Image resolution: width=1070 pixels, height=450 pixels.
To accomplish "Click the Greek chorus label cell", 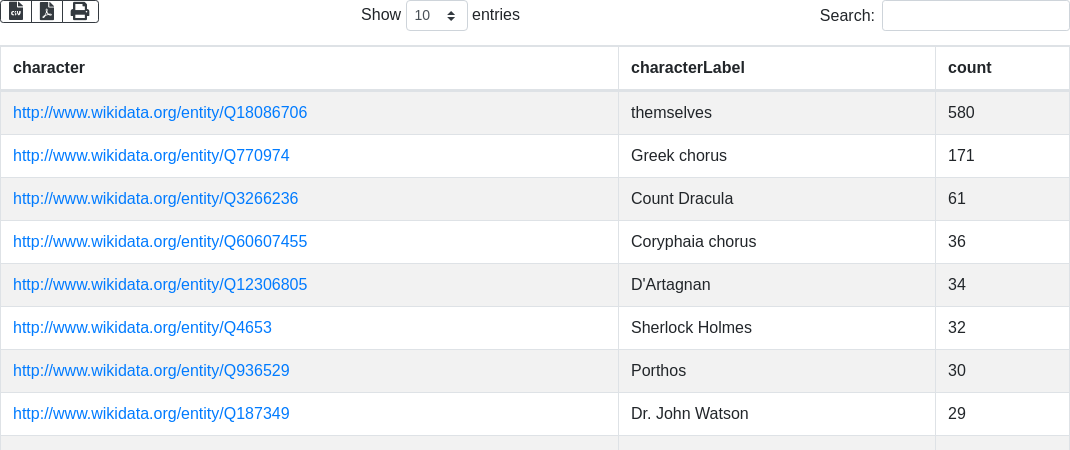I will pyautogui.click(x=679, y=156).
